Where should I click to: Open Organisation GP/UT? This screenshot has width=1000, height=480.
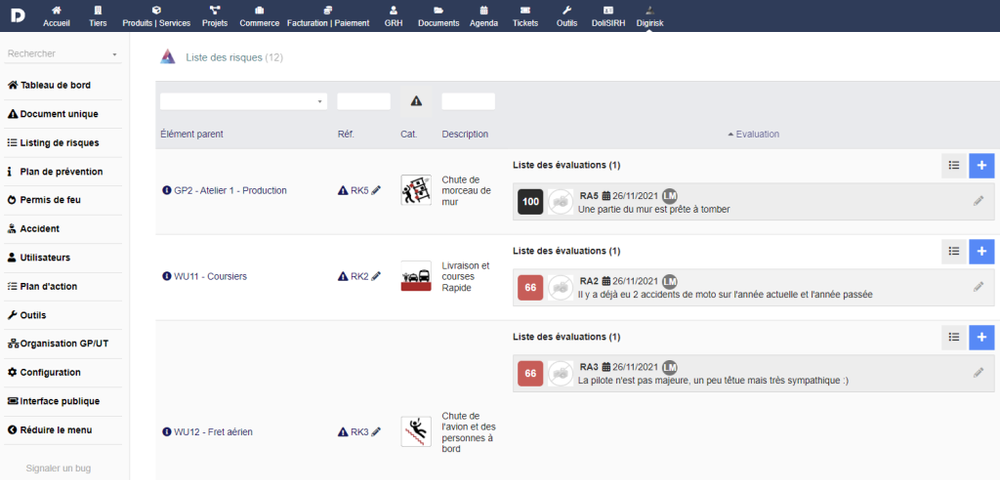click(x=58, y=344)
